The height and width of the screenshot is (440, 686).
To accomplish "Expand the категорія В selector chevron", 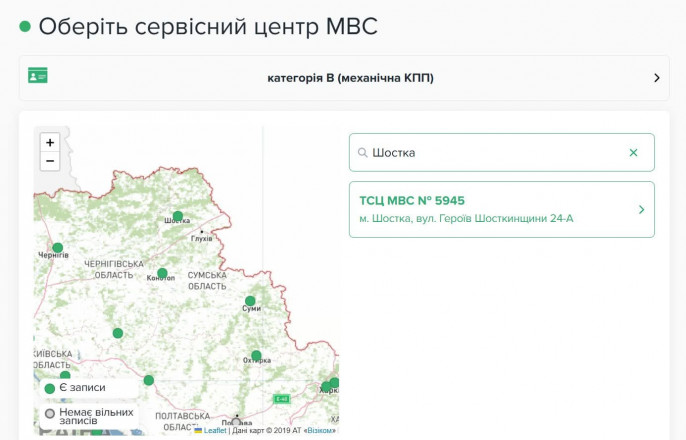I will pyautogui.click(x=657, y=78).
